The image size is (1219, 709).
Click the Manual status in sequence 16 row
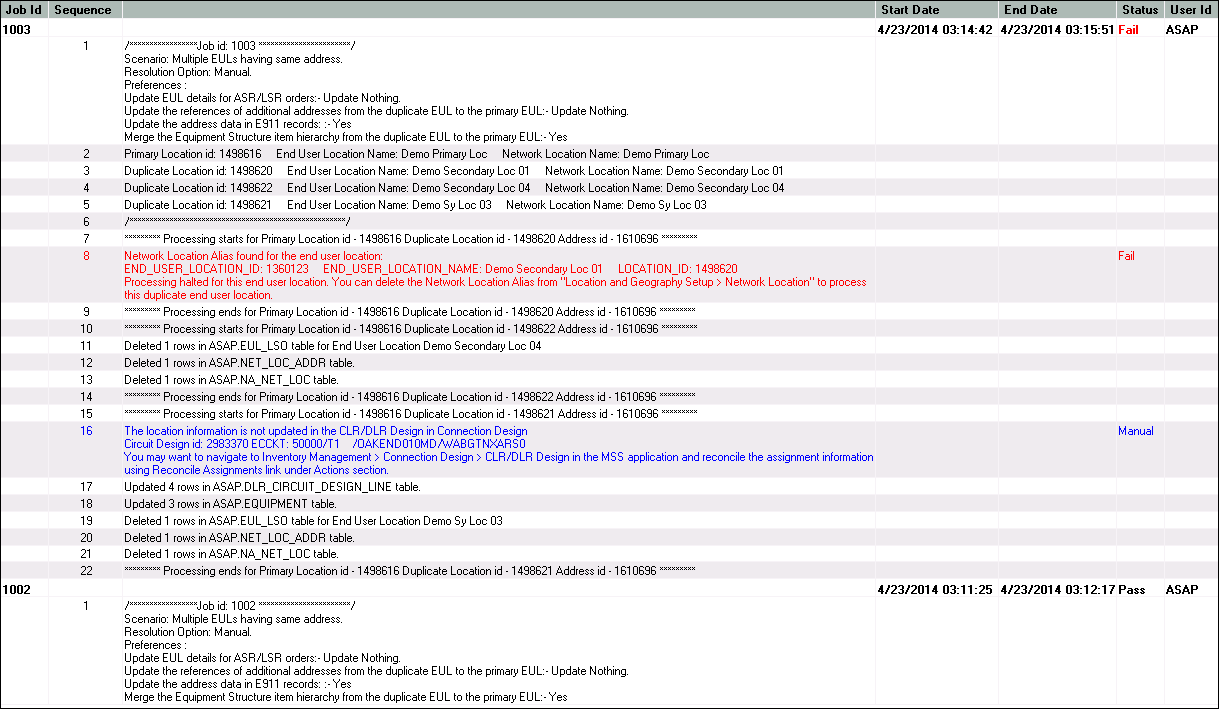coord(1135,431)
